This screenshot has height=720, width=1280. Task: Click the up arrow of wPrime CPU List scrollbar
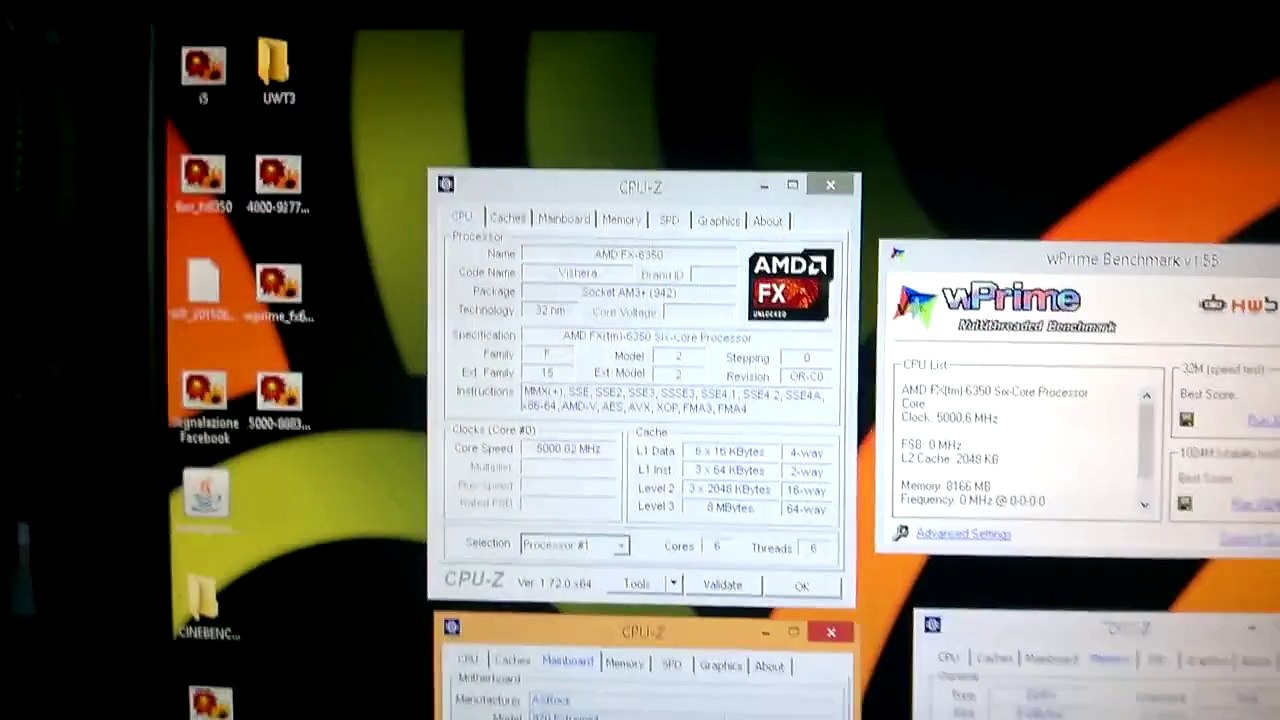point(1146,397)
